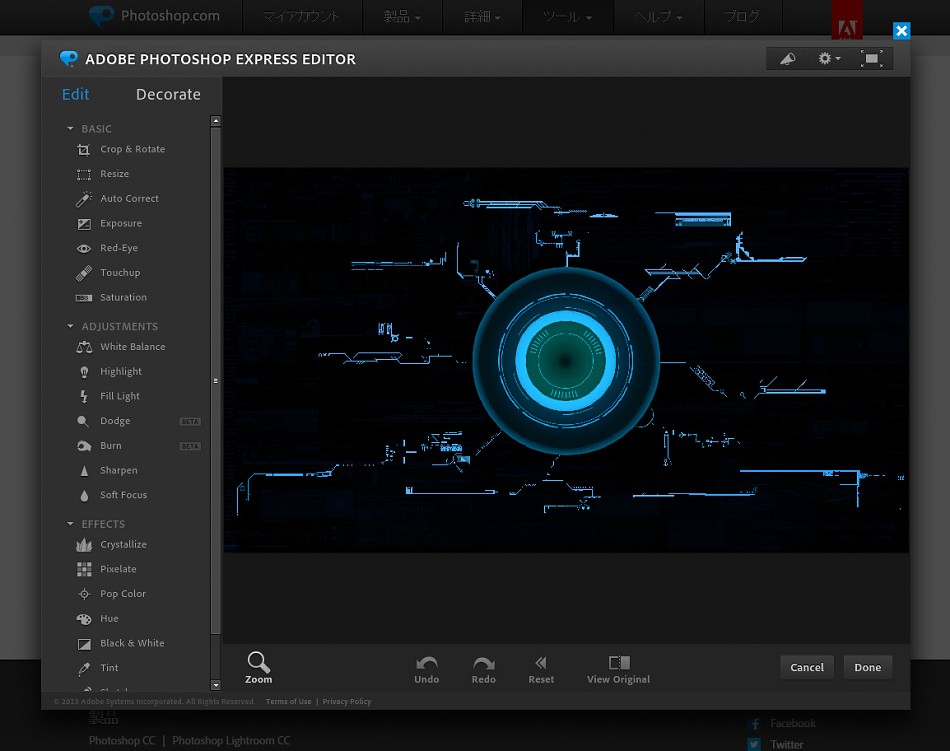Pick the Burn tool icon
The height and width of the screenshot is (751, 950).
[84, 446]
